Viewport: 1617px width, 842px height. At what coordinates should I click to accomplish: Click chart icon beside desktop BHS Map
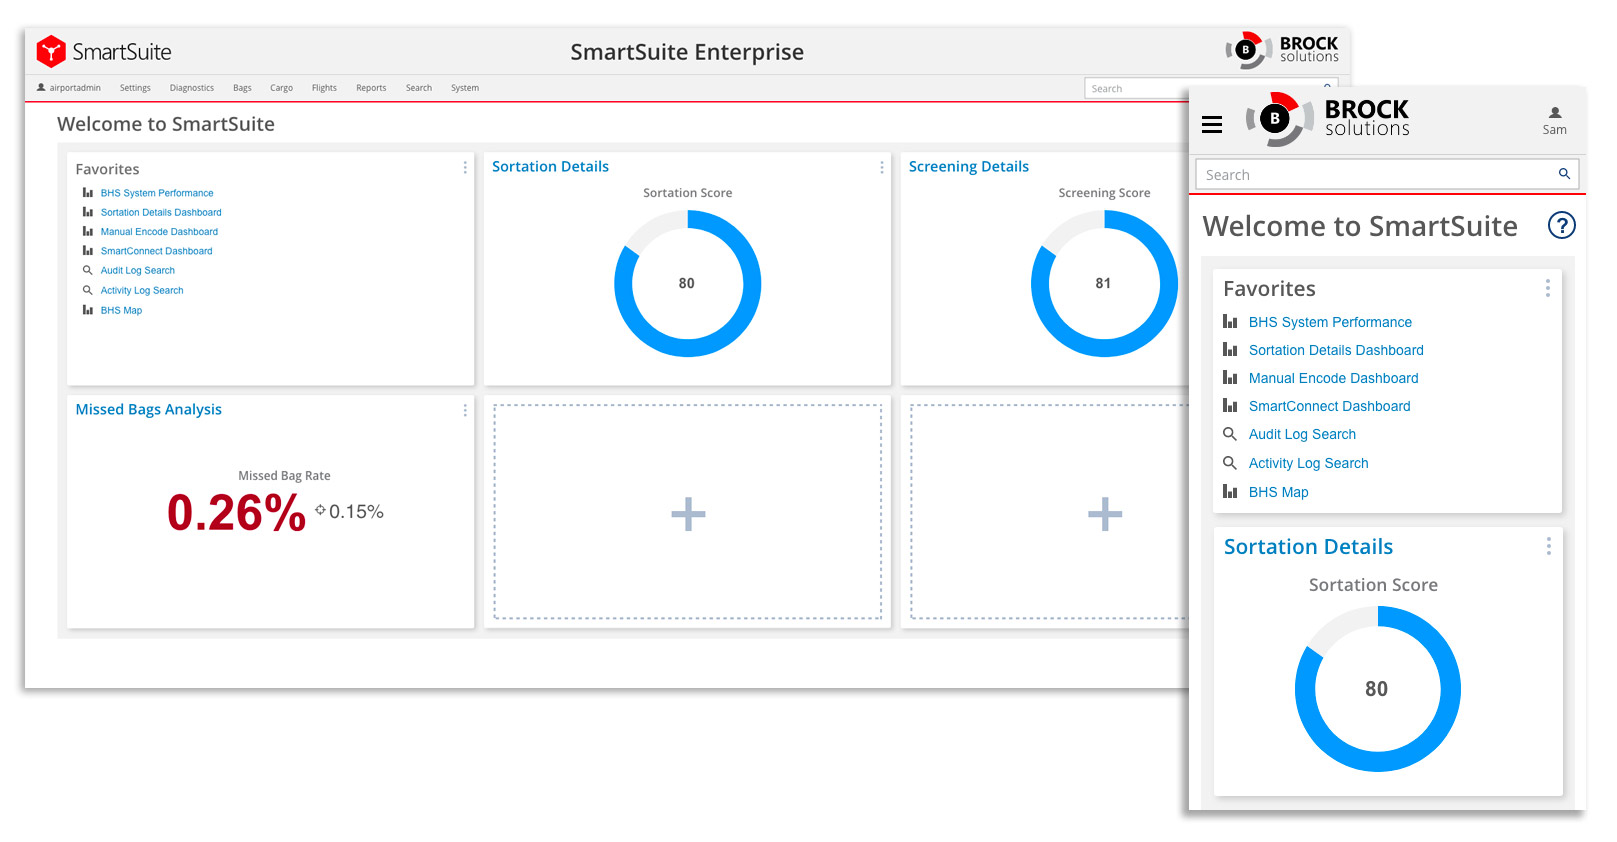[x=88, y=310]
